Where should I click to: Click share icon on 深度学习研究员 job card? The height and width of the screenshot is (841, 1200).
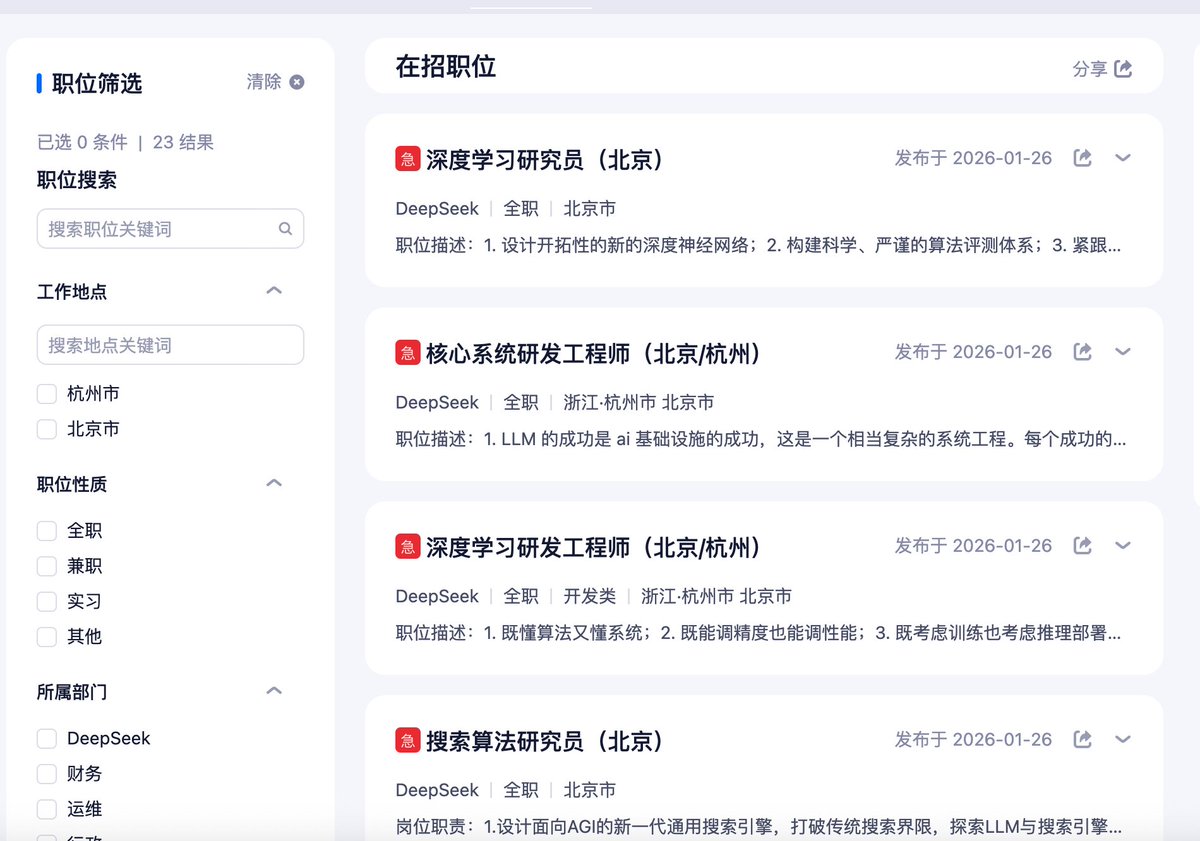[1082, 158]
